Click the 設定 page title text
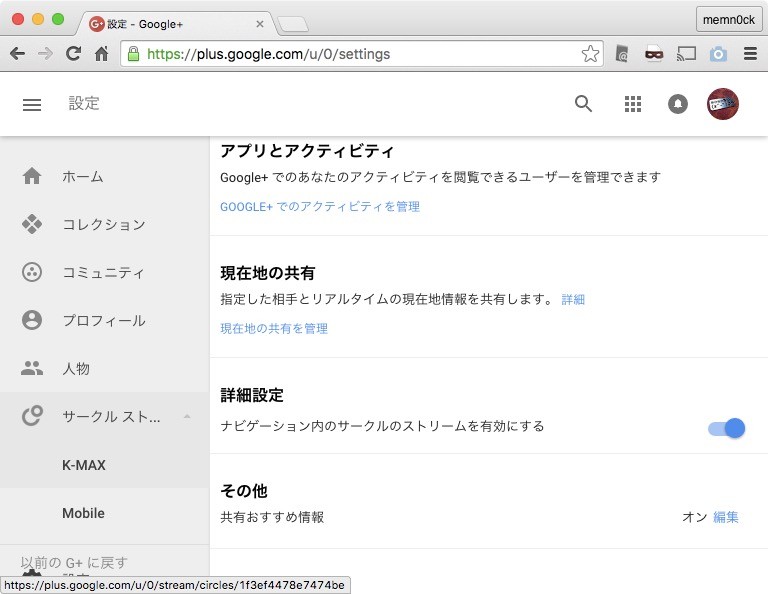This screenshot has width=768, height=594. click(x=84, y=104)
